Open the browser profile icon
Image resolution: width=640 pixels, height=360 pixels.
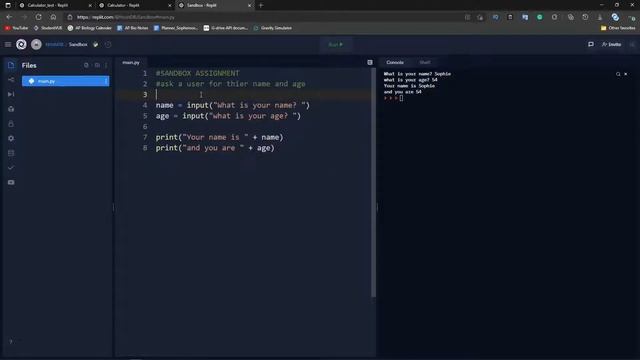615,17
